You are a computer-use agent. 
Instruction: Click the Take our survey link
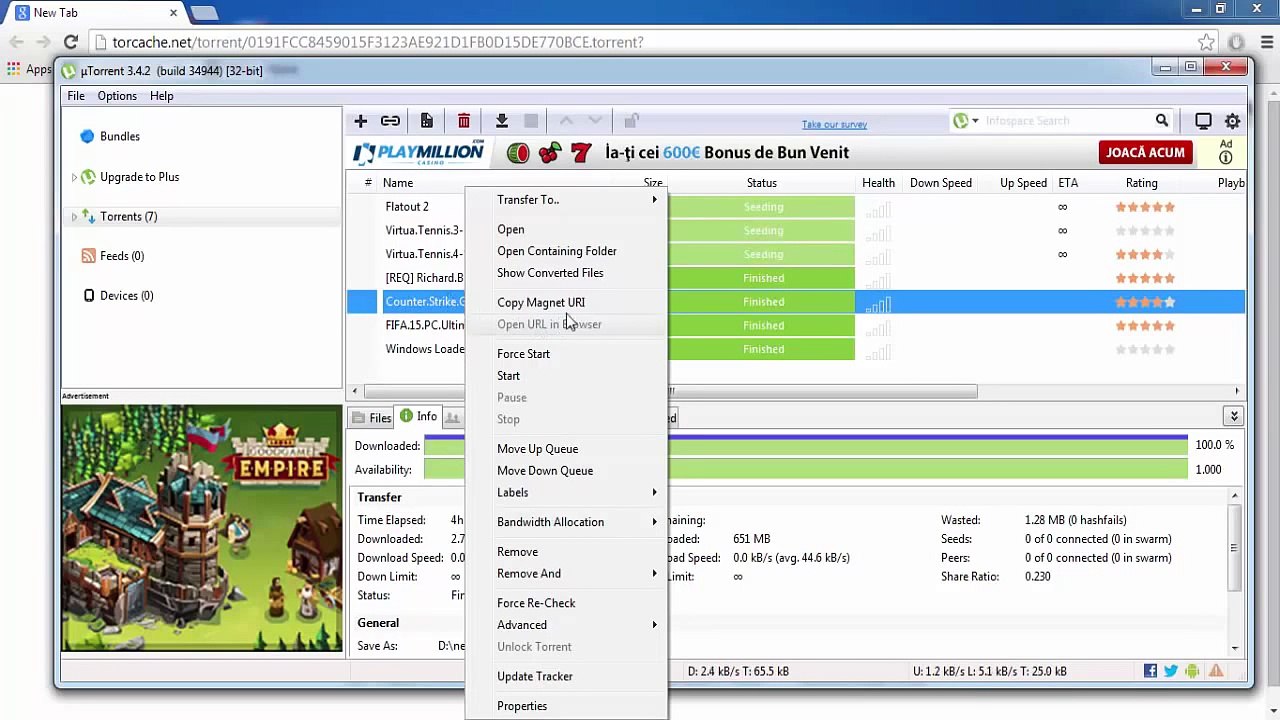tap(834, 124)
